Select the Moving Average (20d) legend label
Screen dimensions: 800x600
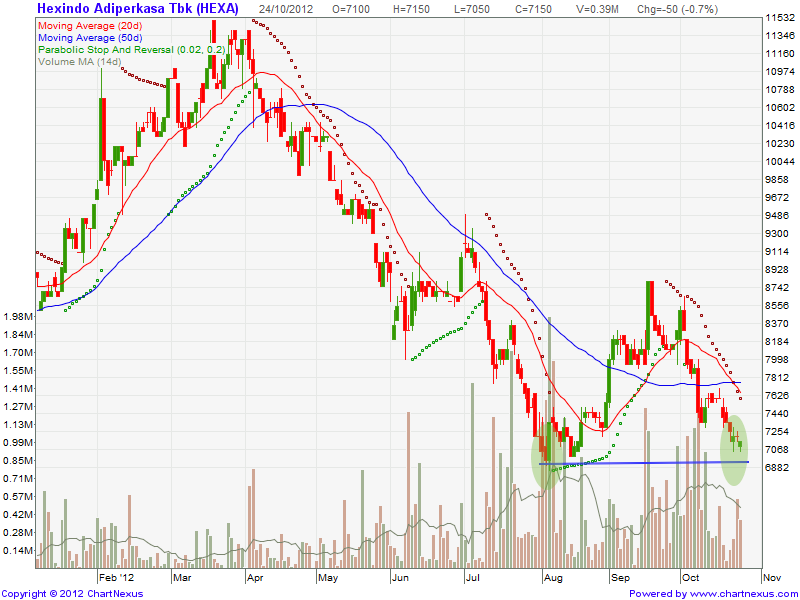coord(90,26)
